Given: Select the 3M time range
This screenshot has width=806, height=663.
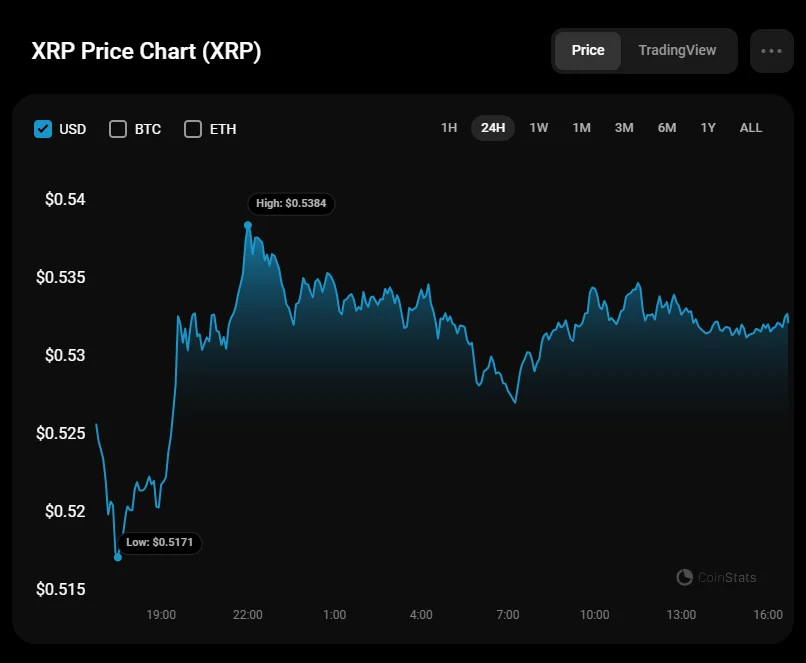Looking at the screenshot, I should tap(624, 128).
